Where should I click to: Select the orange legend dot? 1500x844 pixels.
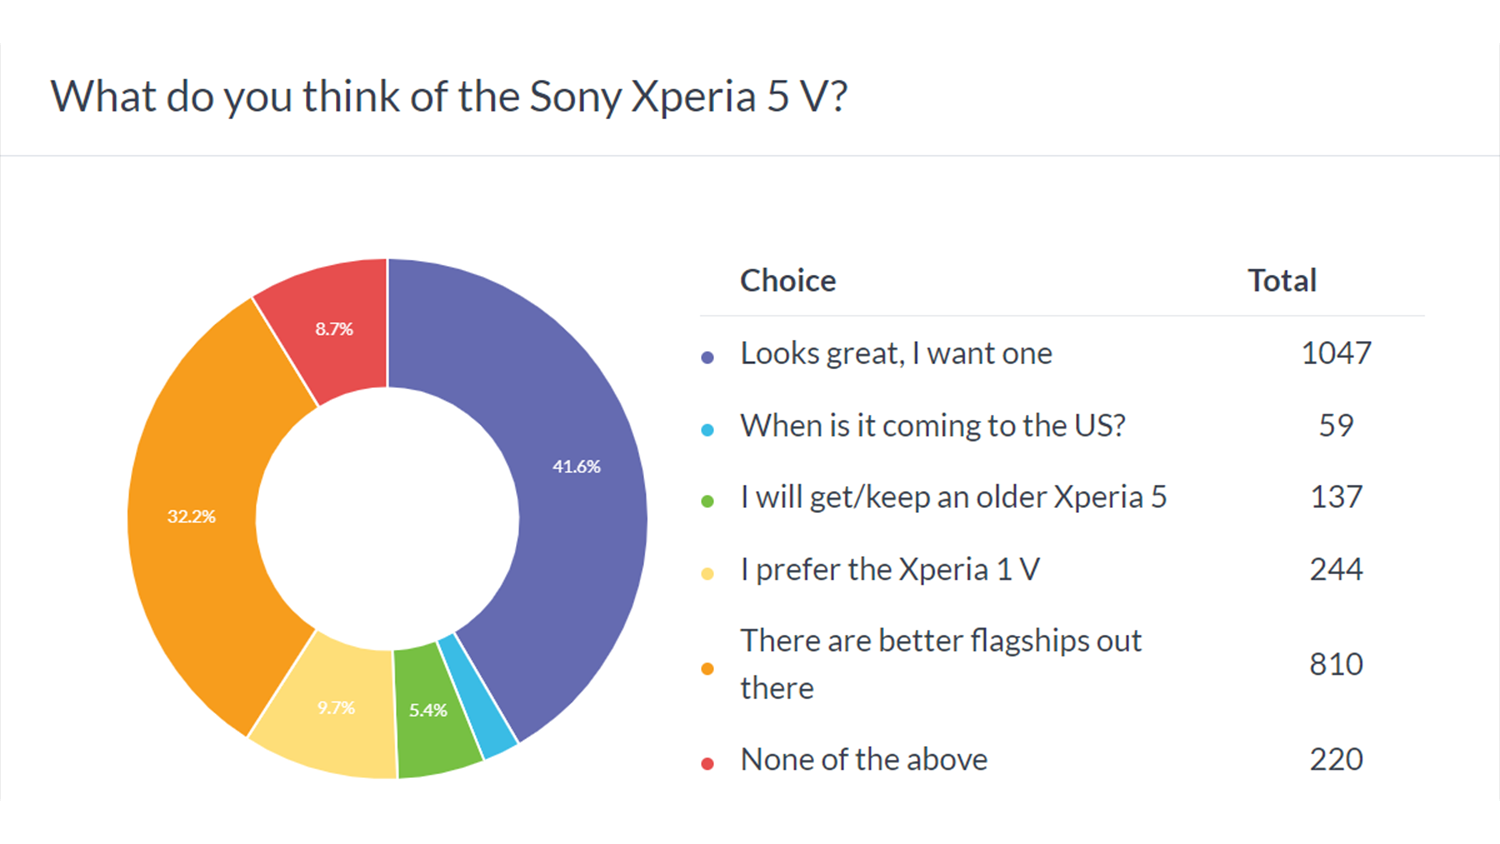pos(708,668)
